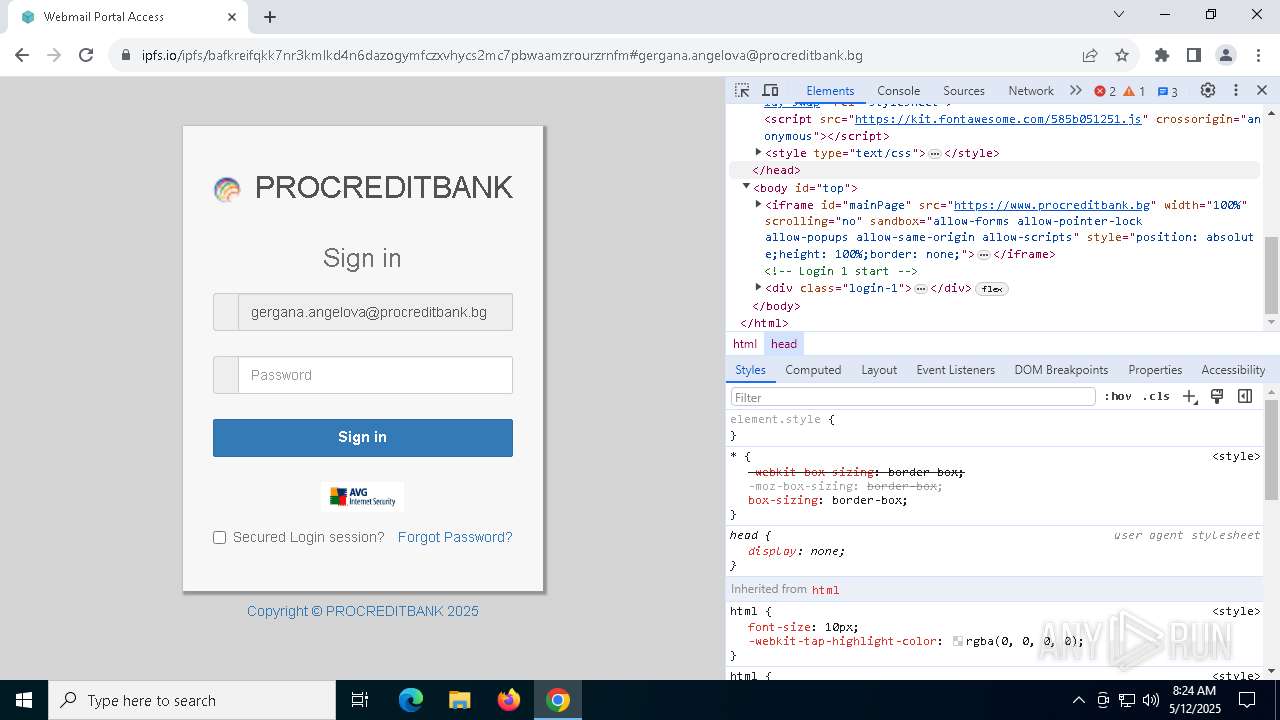This screenshot has width=1280, height=720.
Task: Toggle computed styles sidebar icon
Action: [x=1245, y=397]
